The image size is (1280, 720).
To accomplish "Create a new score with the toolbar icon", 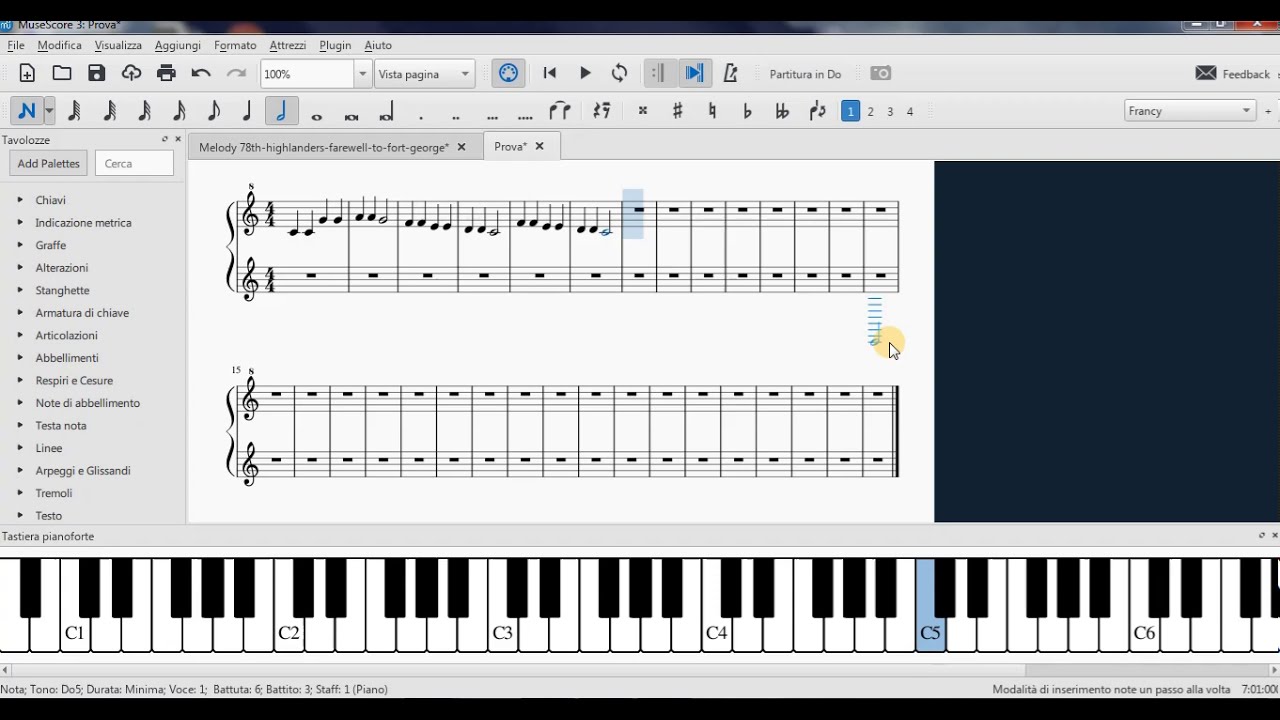I will tap(27, 73).
